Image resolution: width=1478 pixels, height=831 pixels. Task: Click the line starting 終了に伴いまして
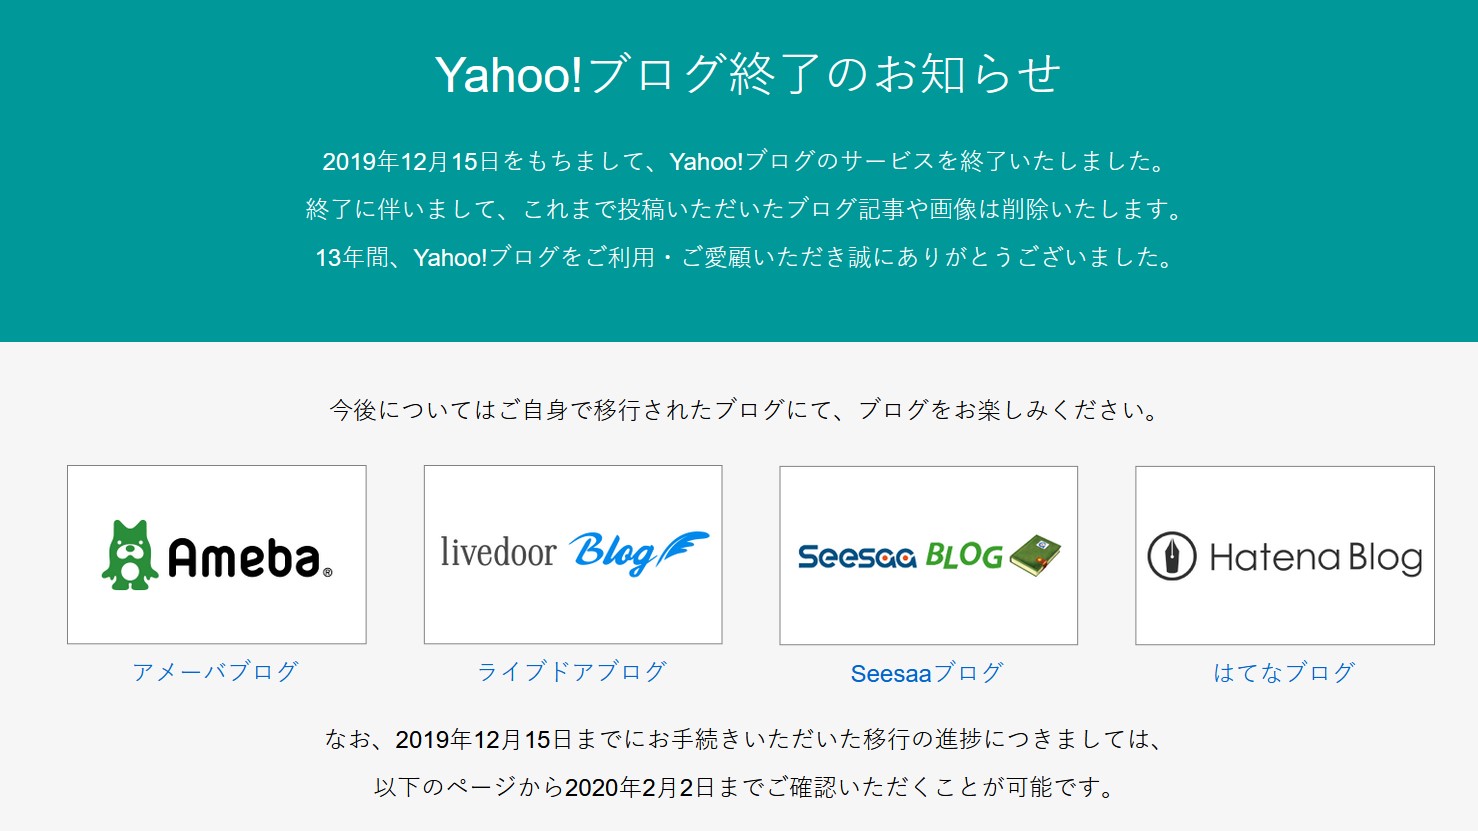[745, 210]
